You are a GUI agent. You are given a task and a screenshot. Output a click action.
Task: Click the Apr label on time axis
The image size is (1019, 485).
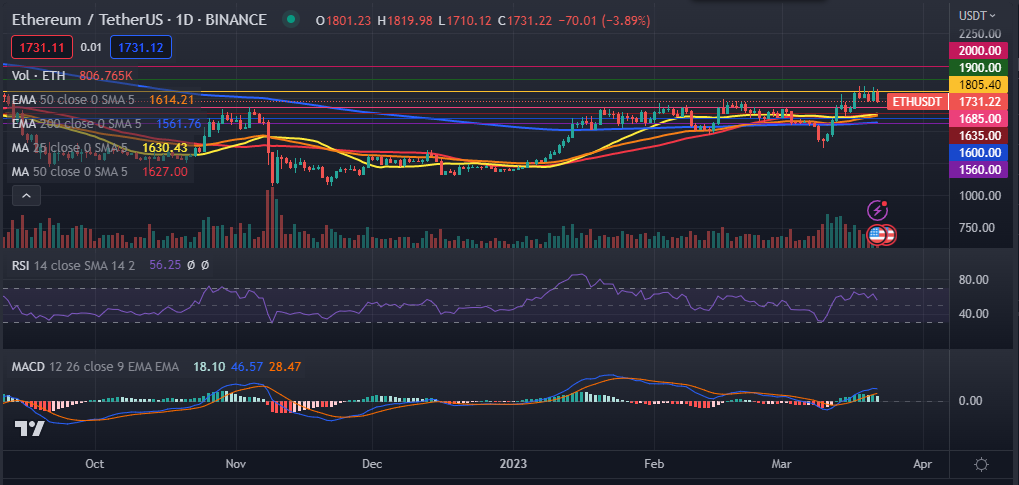[922, 464]
